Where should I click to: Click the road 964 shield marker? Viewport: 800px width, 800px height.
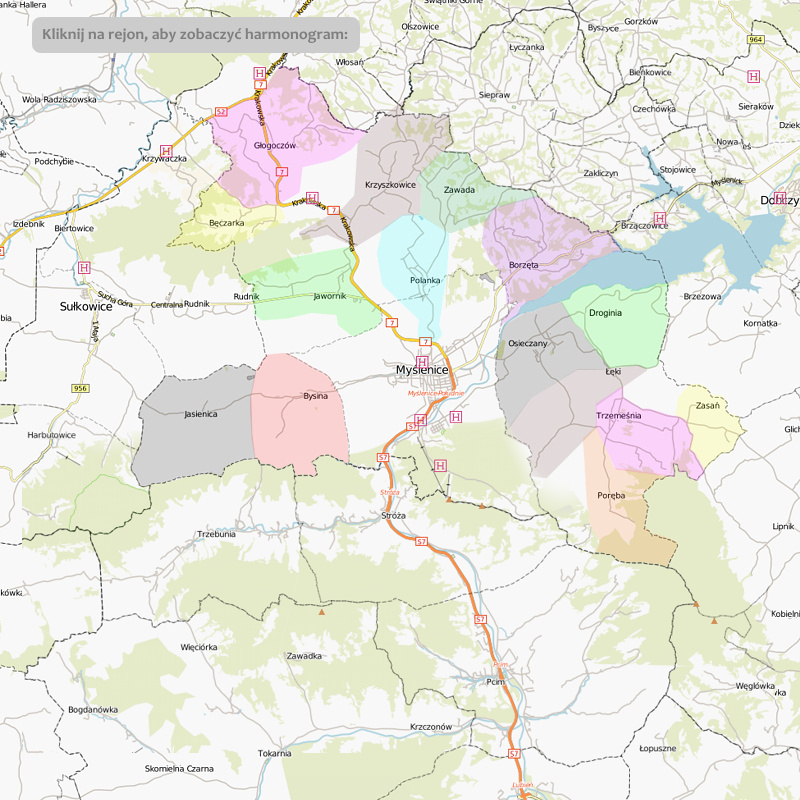(x=756, y=39)
